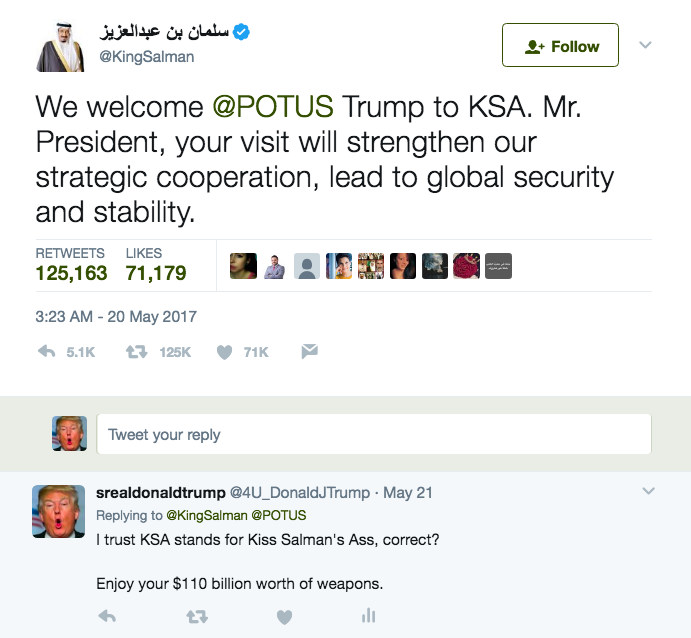Retweet the main tweet showing 125K
The image size is (691, 638).
pos(135,352)
